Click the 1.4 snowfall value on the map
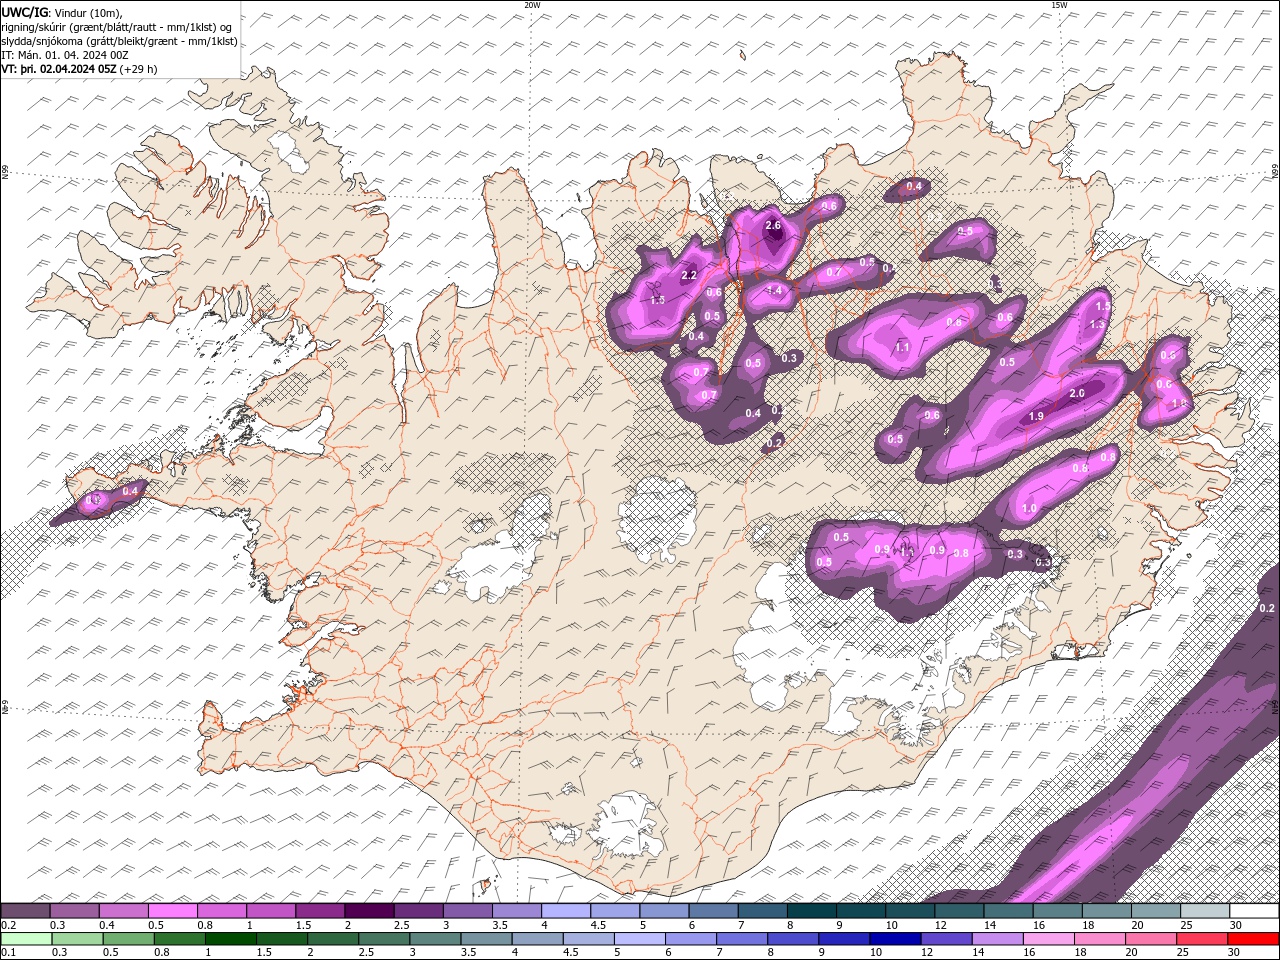This screenshot has height=960, width=1280. tap(773, 291)
